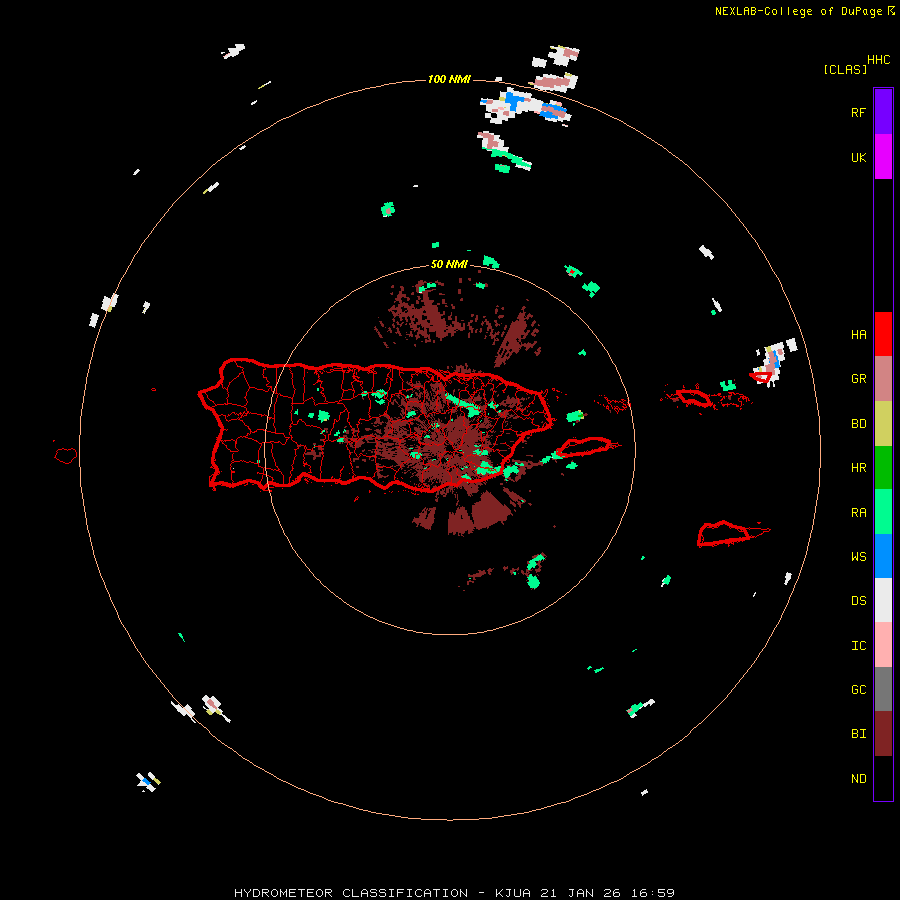
Task: Select the BD yellow legend block
Action: point(883,424)
